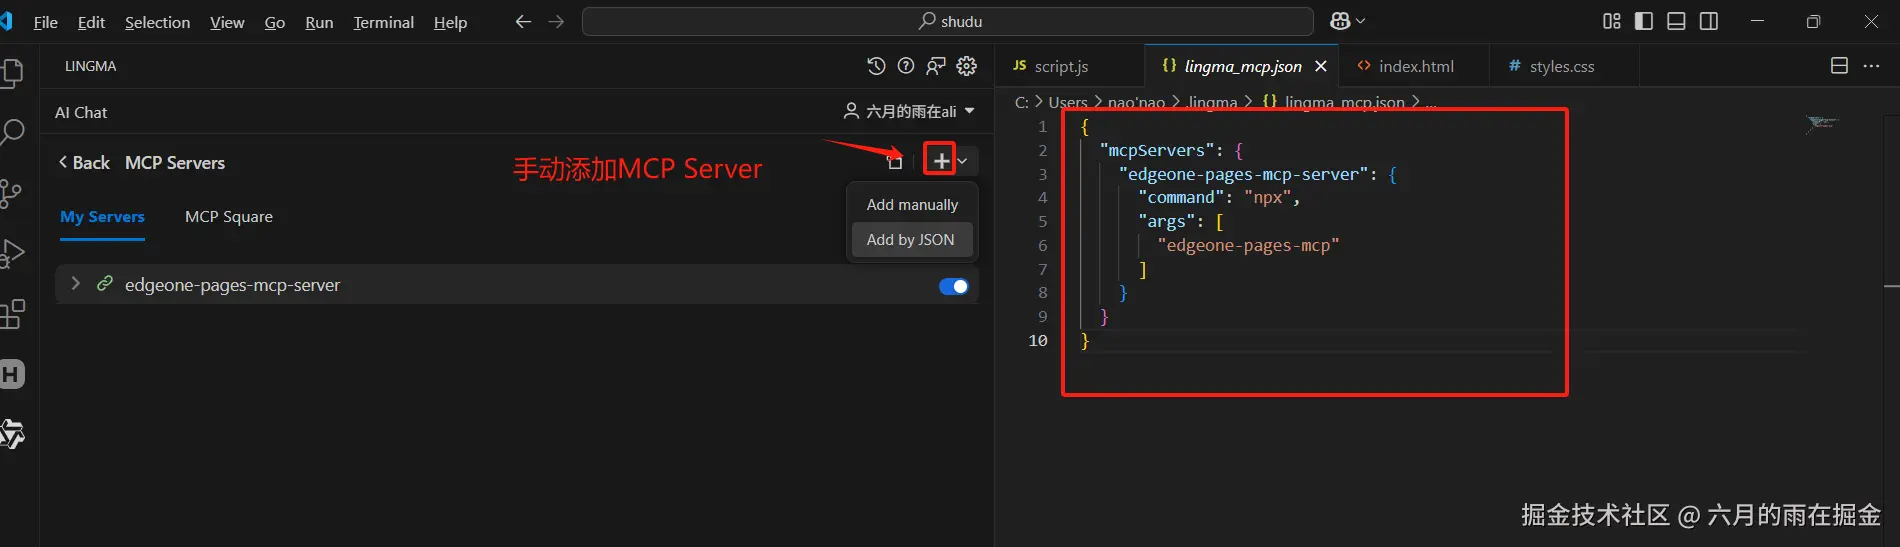Viewport: 1900px width, 547px height.
Task: Choose Add by JSON from dropdown
Action: 912,240
